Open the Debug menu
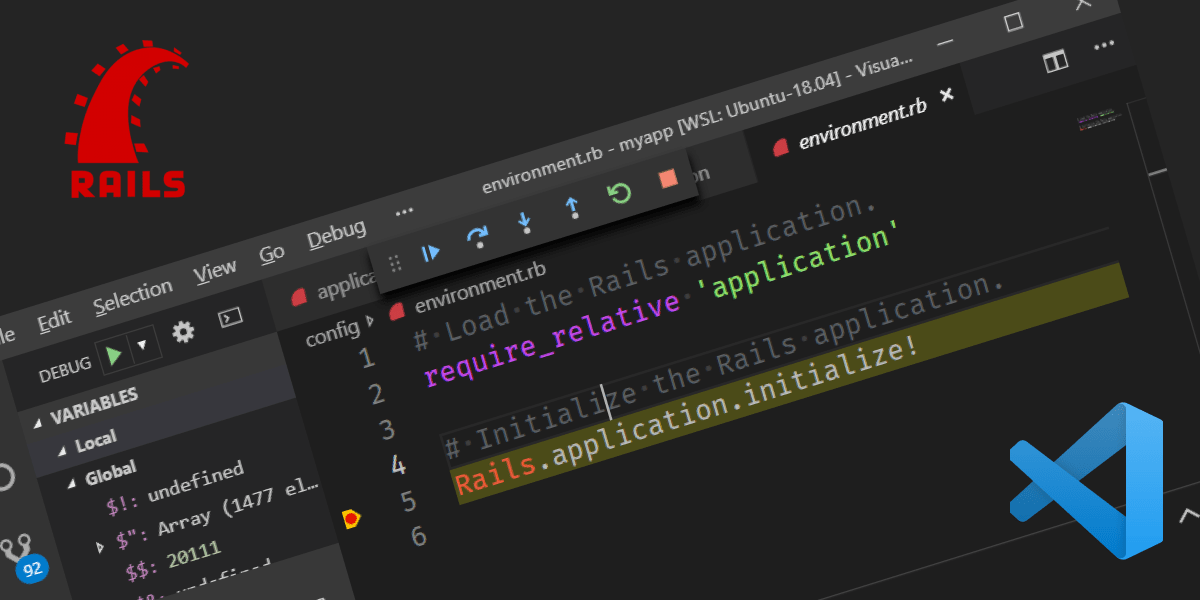1200x600 pixels. (x=336, y=234)
